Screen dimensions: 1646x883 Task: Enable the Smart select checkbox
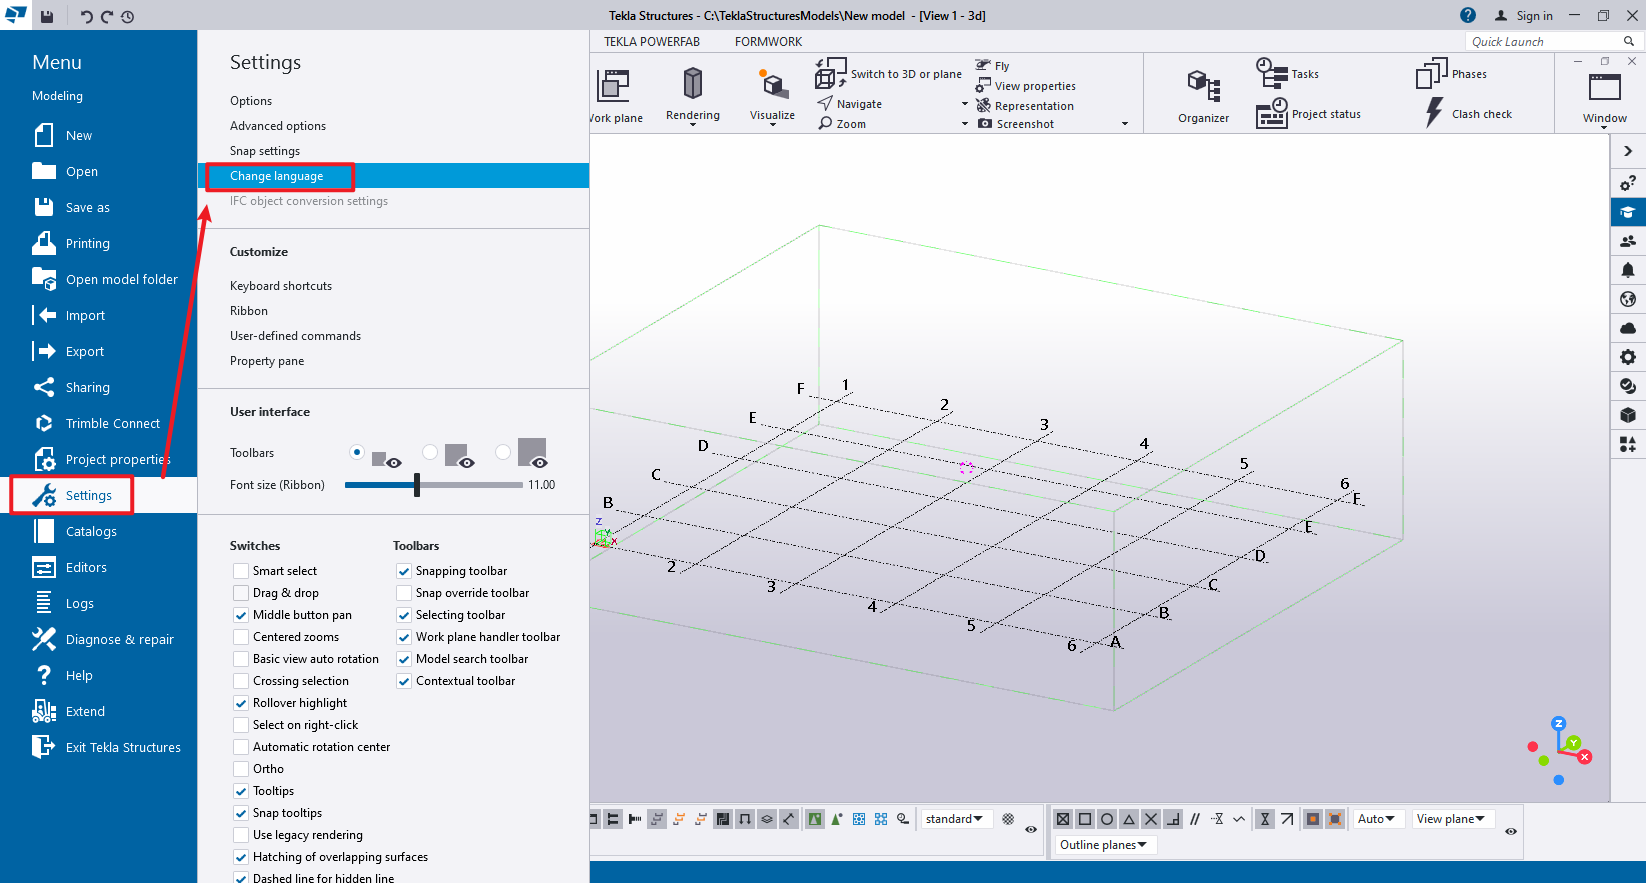point(241,571)
